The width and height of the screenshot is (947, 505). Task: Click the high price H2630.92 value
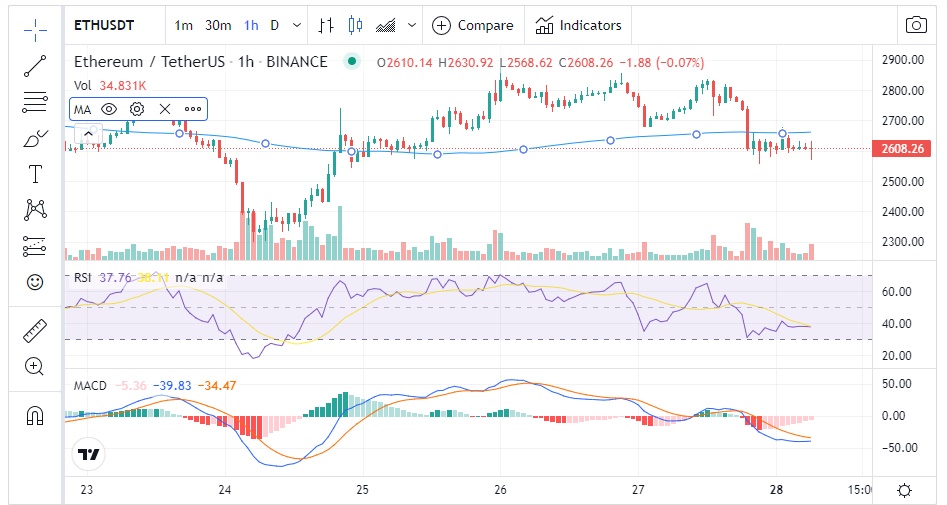466,62
